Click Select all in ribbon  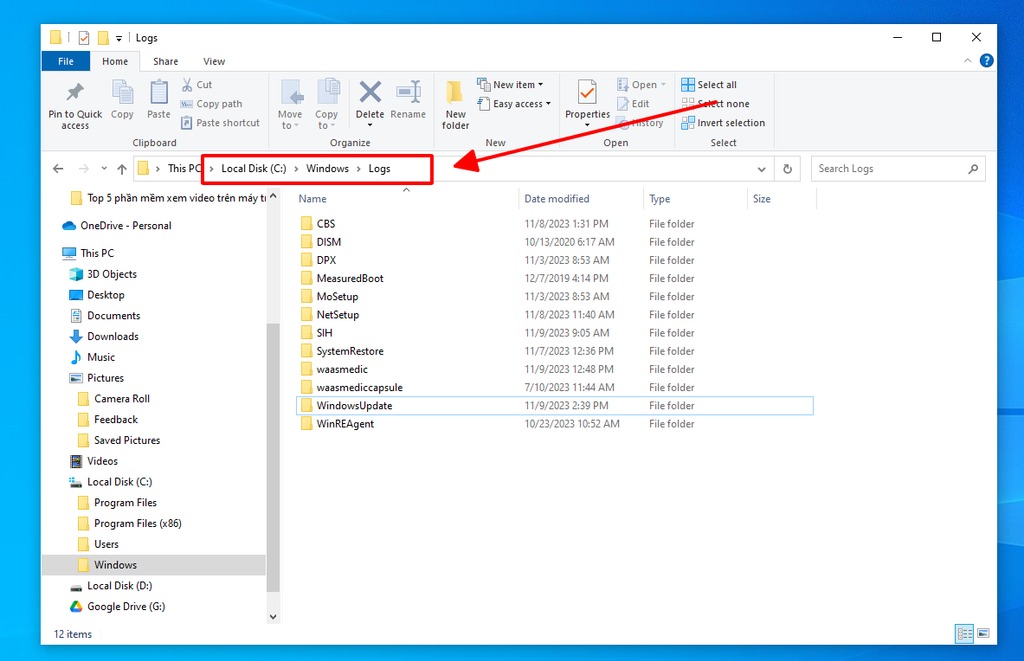709,84
